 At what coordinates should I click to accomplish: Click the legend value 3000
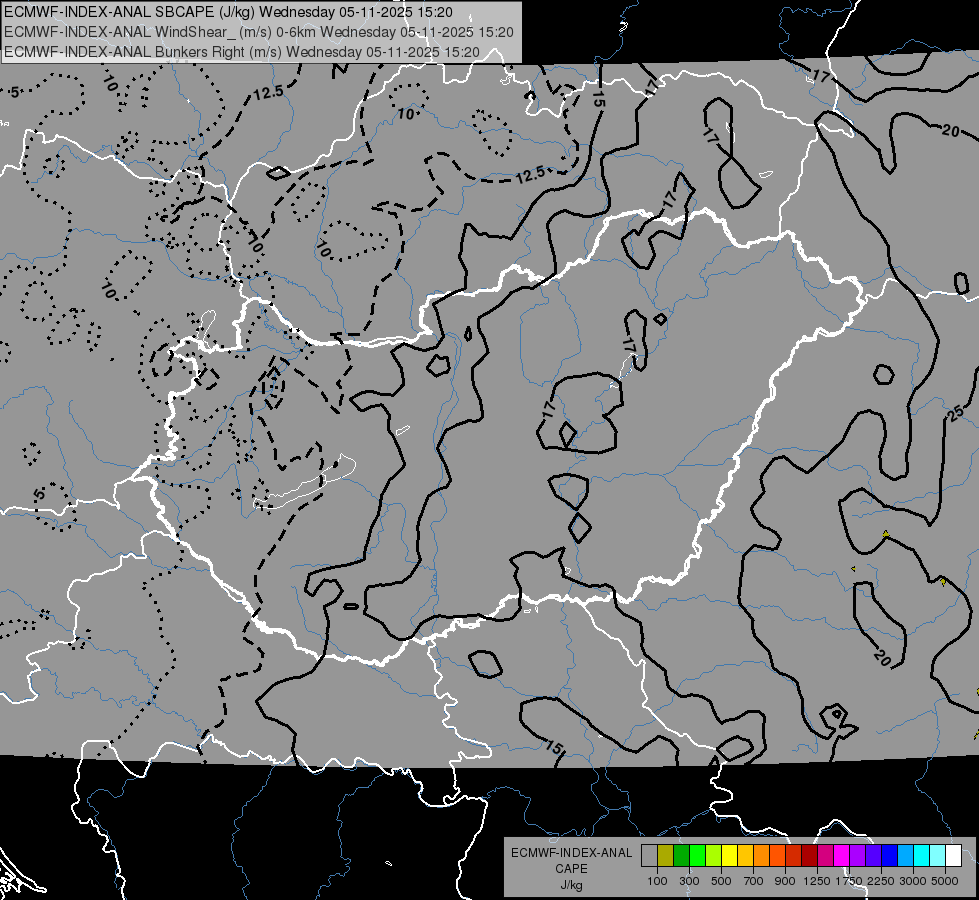[913, 881]
